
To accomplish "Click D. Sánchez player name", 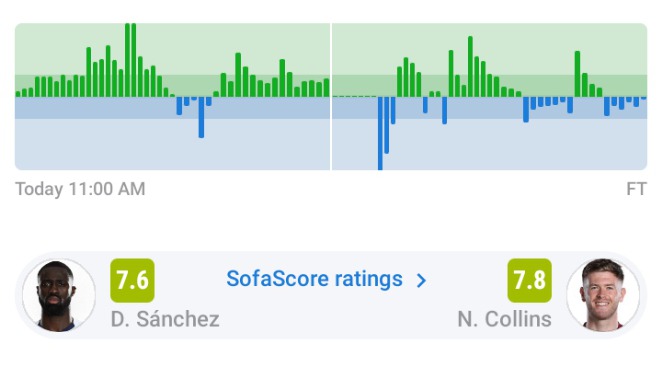I will (x=165, y=319).
